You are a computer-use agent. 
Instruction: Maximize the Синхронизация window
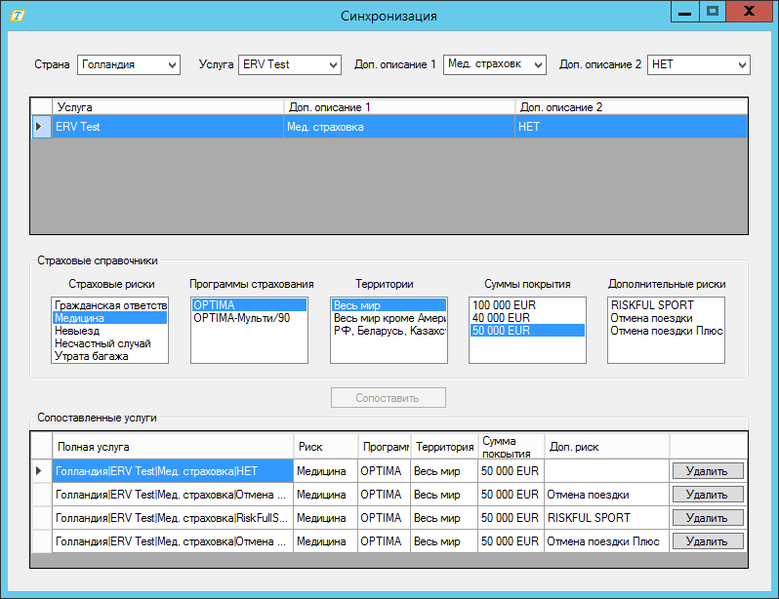(712, 12)
